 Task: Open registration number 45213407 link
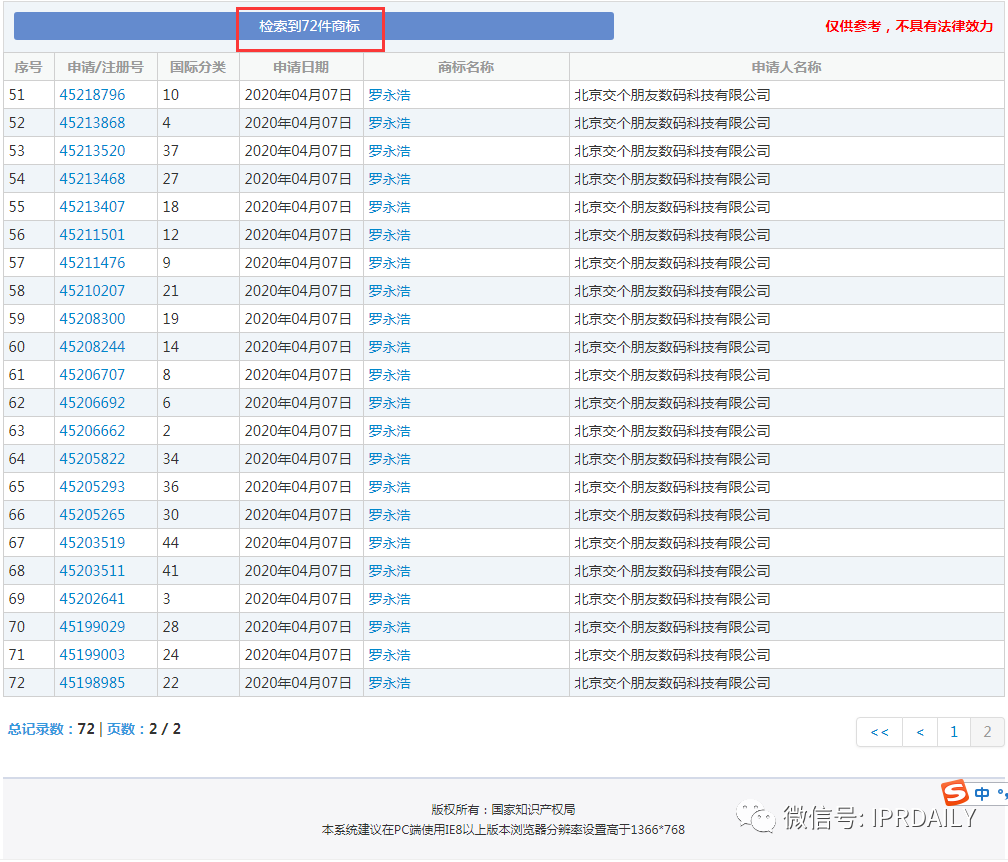92,207
